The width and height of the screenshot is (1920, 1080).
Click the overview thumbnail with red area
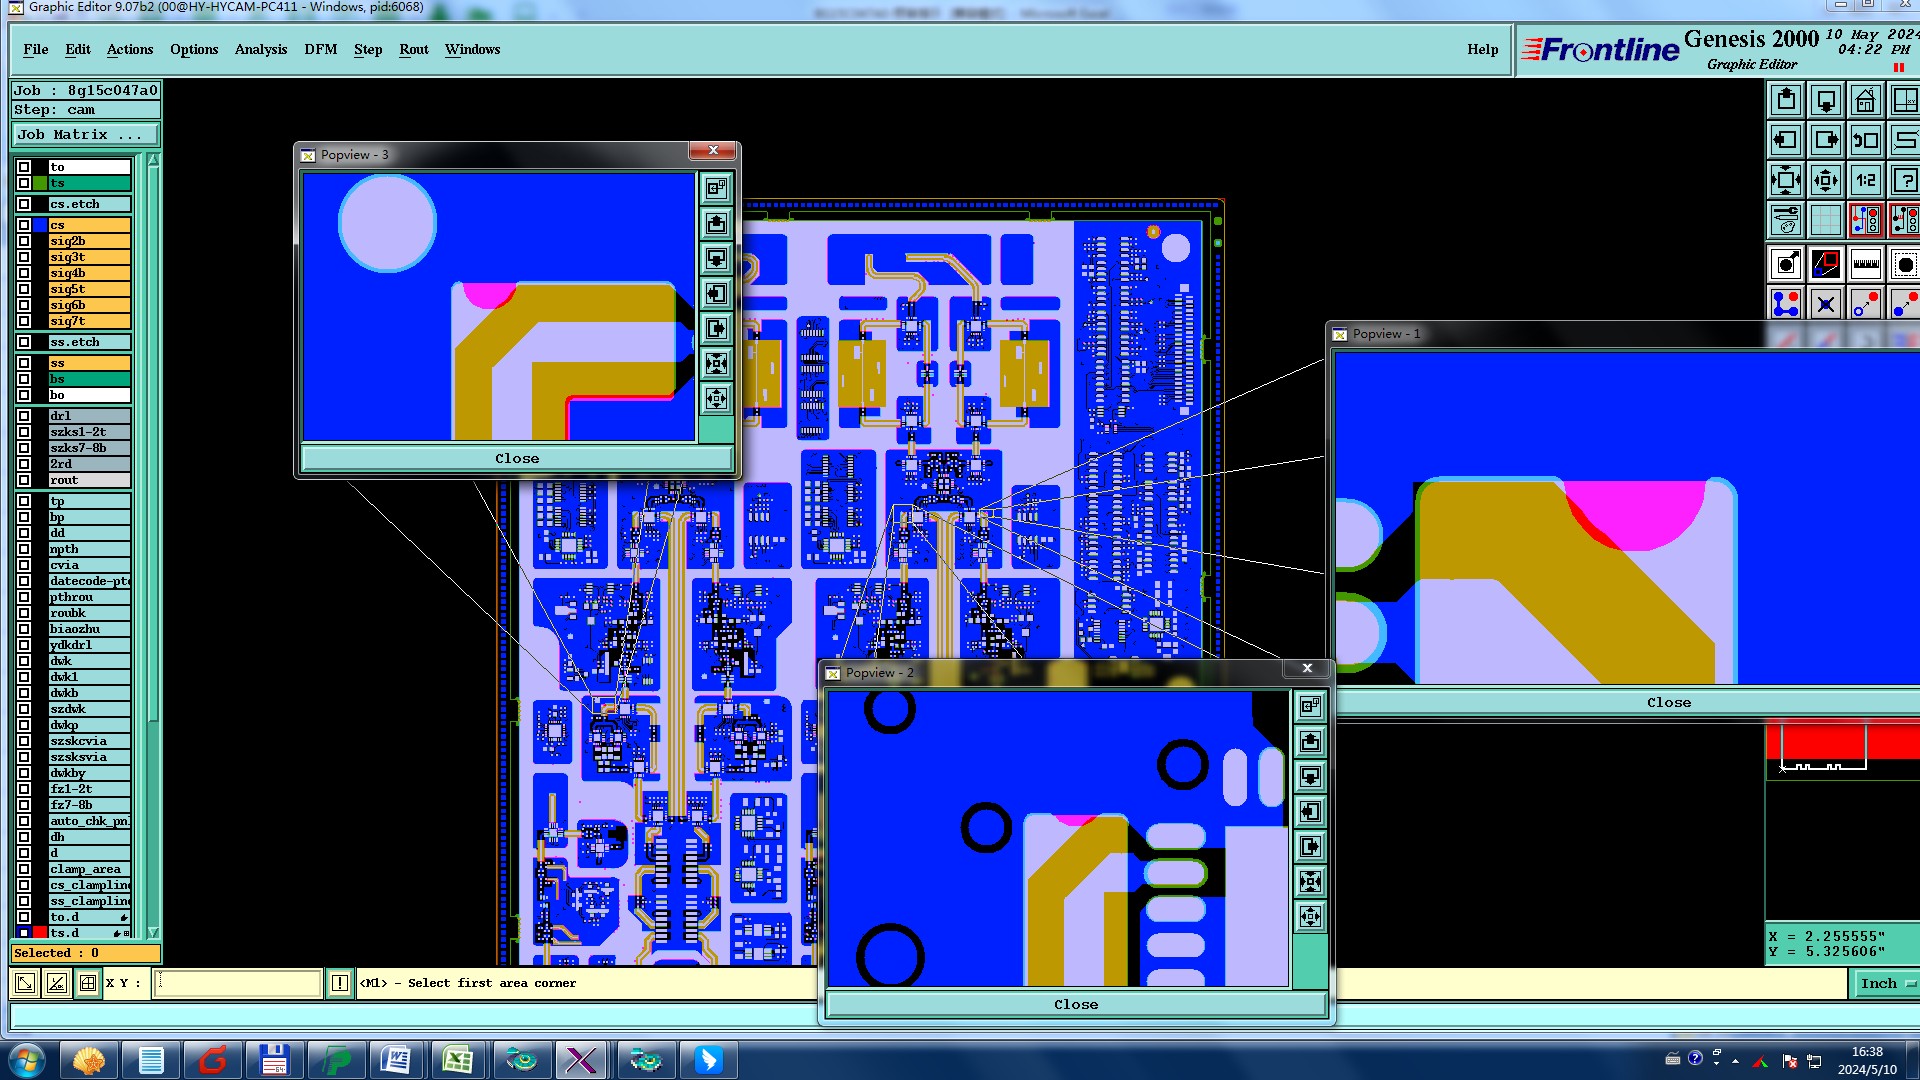tap(1842, 822)
